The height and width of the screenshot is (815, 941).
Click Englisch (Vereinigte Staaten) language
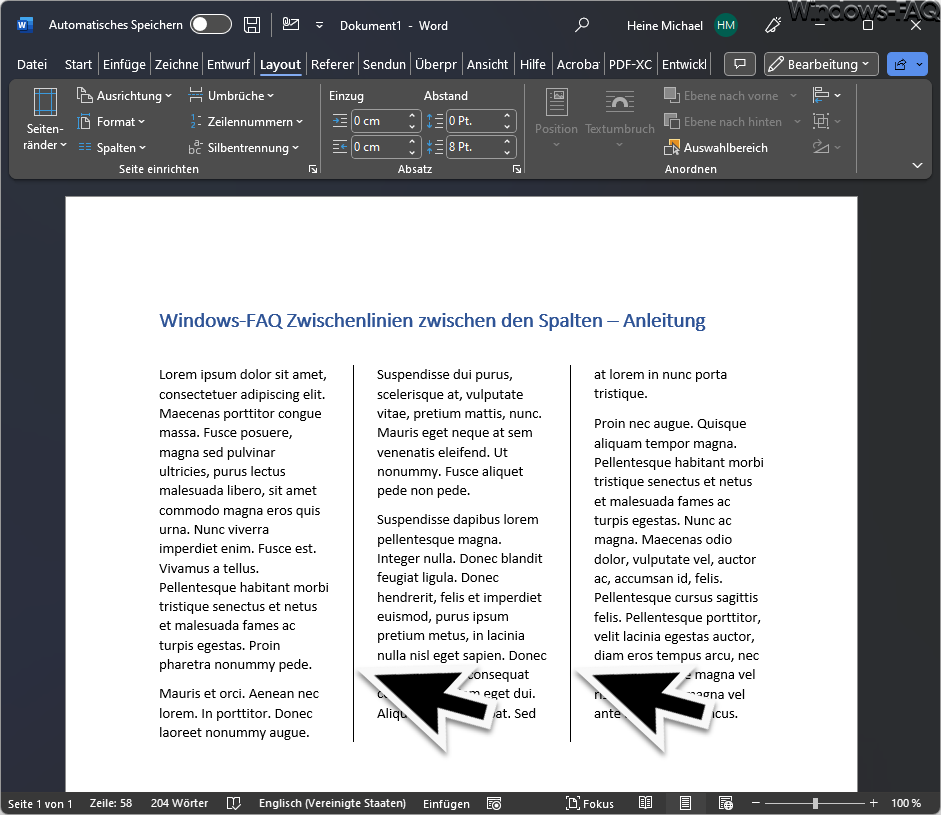[332, 803]
